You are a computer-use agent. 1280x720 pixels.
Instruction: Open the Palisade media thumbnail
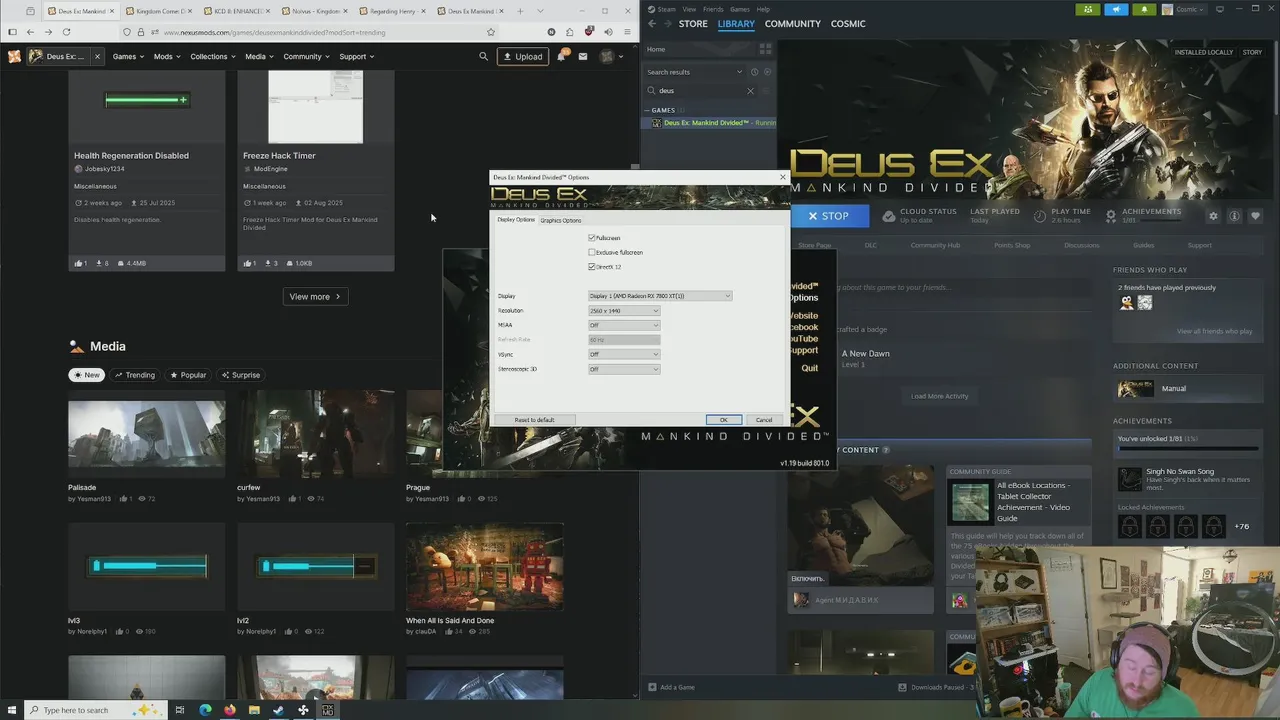coord(147,434)
